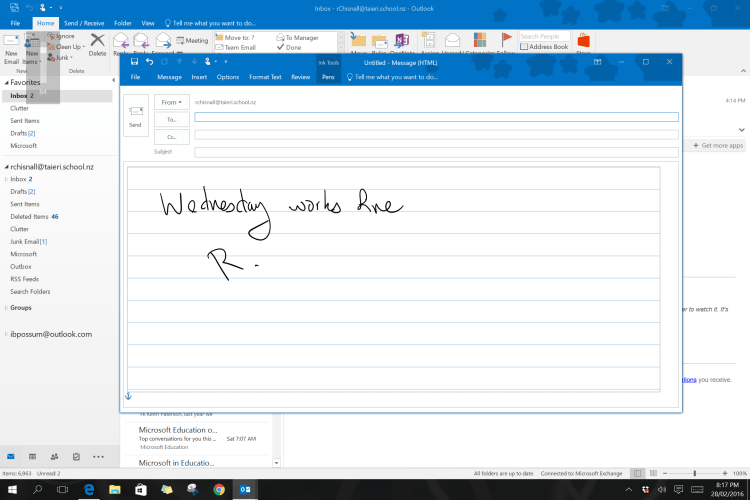Click the Done quick step
This screenshot has height=500, width=750.
point(289,47)
